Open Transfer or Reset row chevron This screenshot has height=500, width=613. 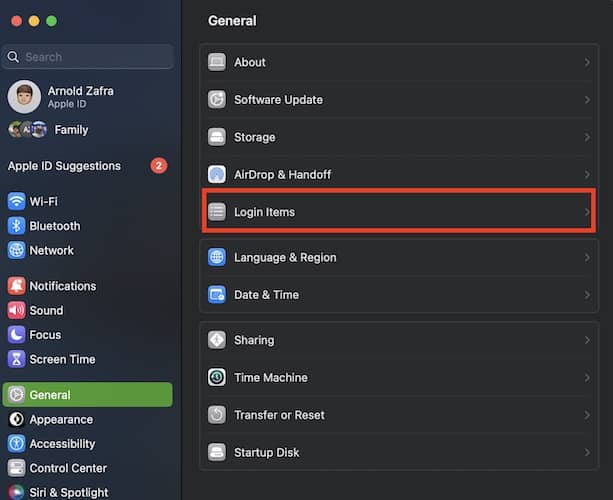[x=587, y=415]
